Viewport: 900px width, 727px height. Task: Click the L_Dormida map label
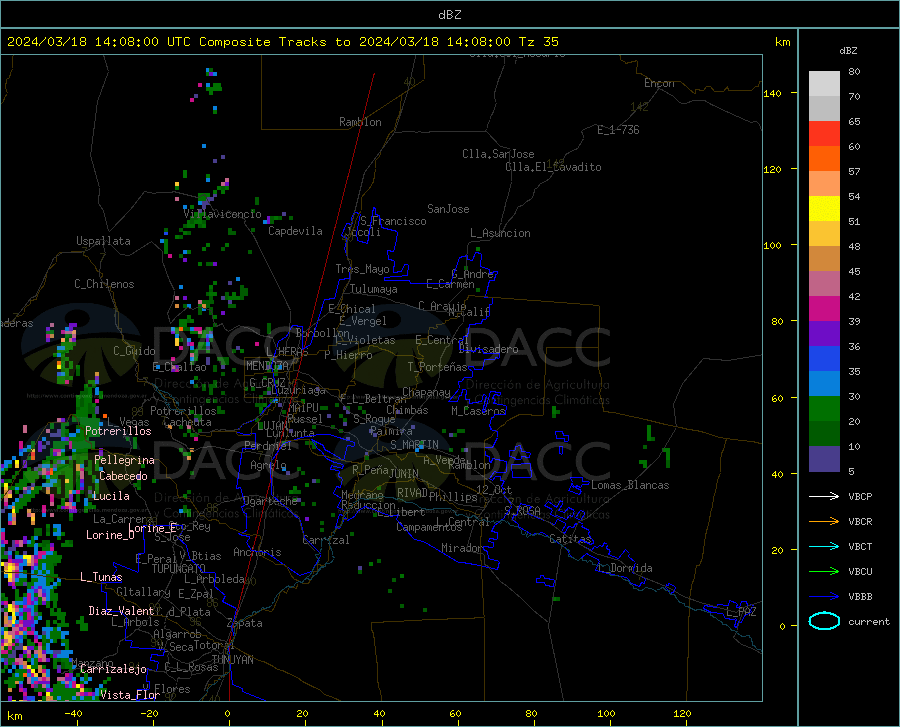click(625, 568)
